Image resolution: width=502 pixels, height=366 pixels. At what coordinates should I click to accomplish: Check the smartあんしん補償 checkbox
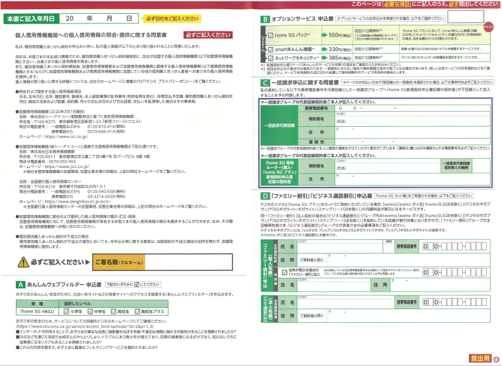(x=271, y=49)
